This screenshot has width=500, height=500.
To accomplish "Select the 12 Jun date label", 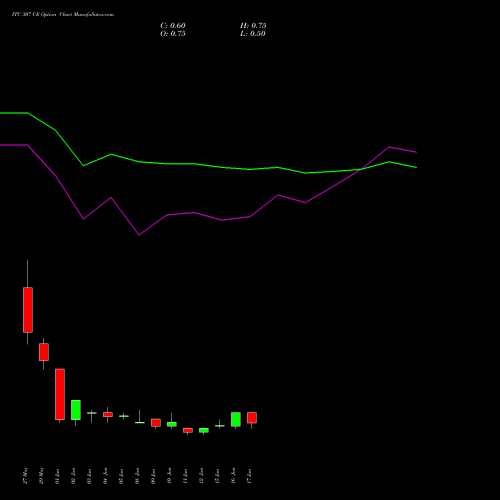I will pyautogui.click(x=202, y=476).
